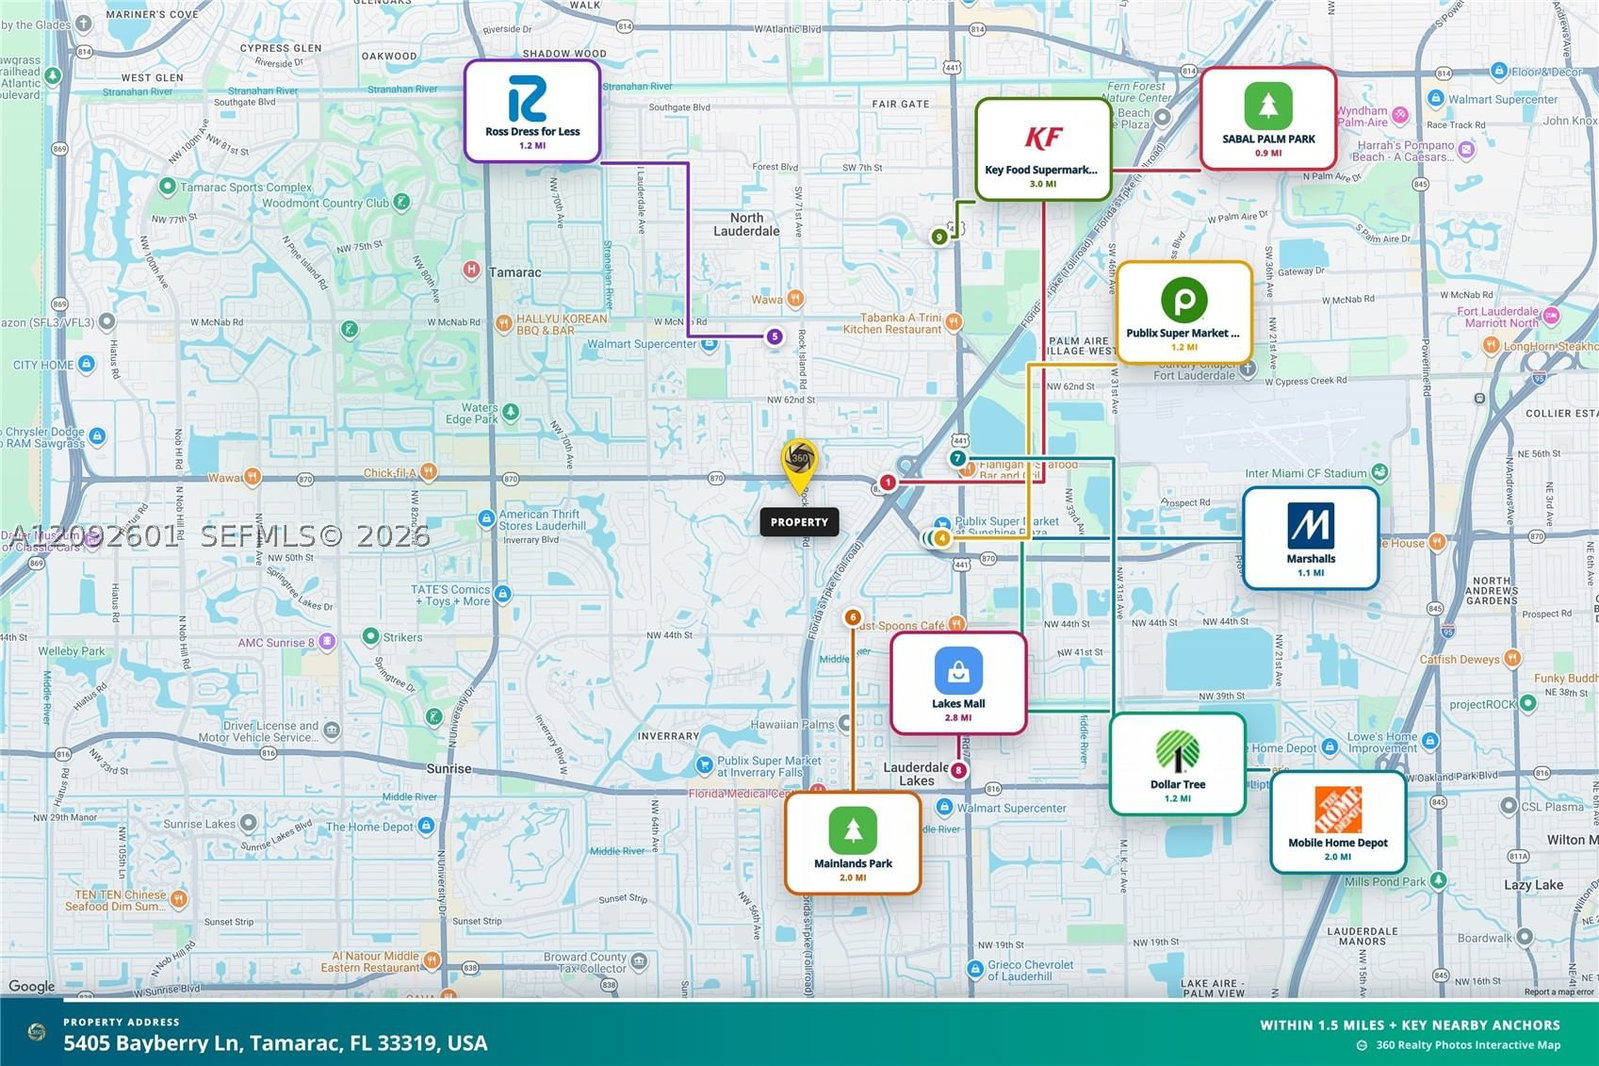Image resolution: width=1599 pixels, height=1066 pixels.
Task: Click the 5405 Bayberry Ln address text
Action: 275,1043
